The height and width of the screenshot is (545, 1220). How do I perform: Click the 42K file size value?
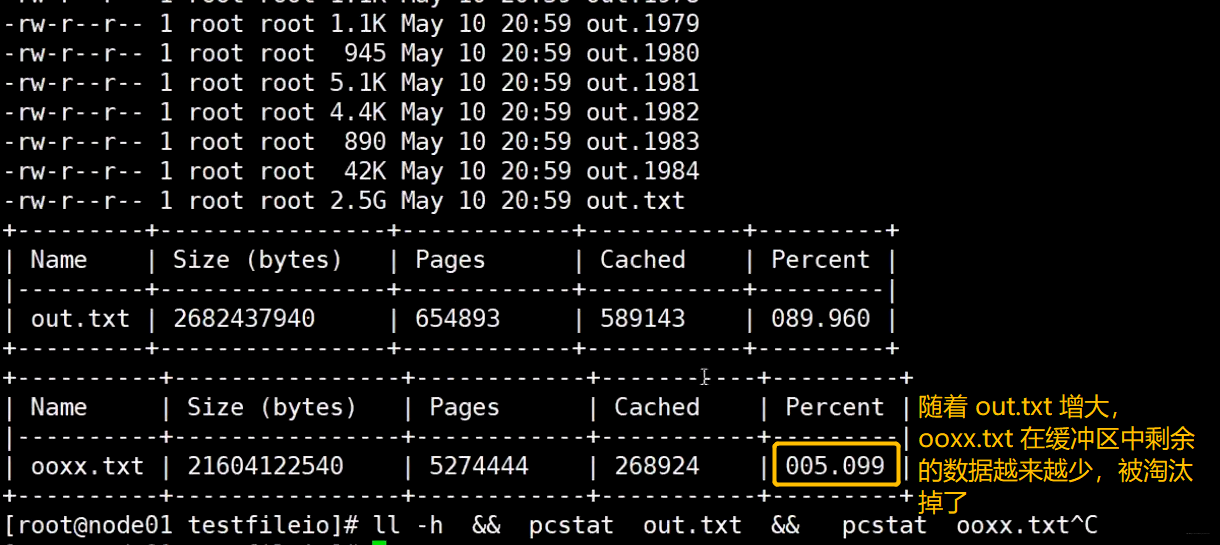pos(365,171)
